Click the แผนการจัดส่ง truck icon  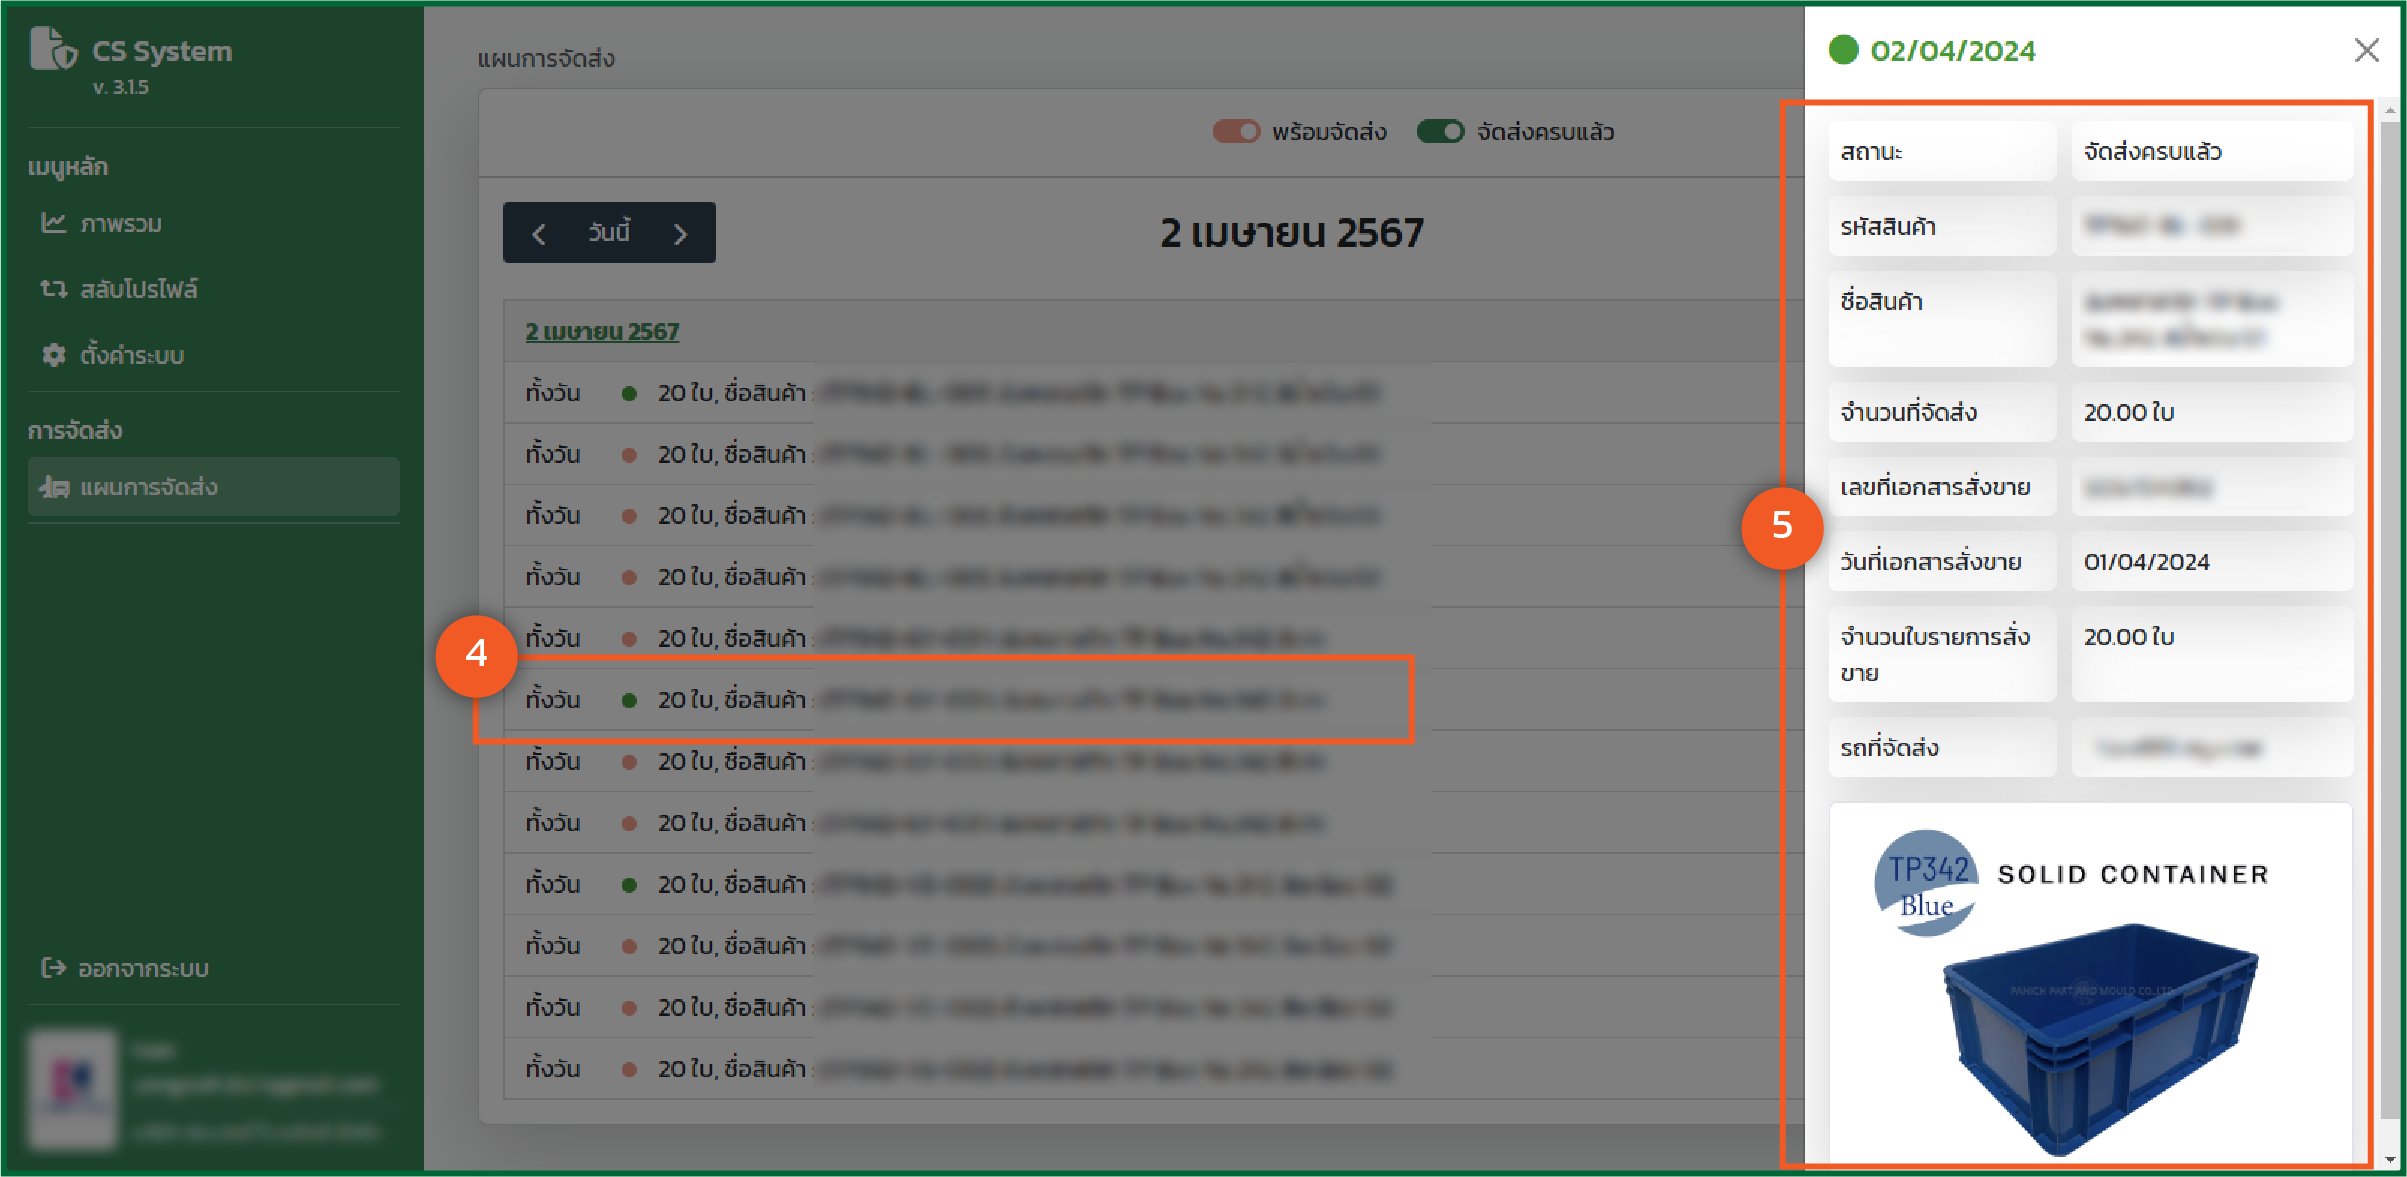(x=54, y=487)
